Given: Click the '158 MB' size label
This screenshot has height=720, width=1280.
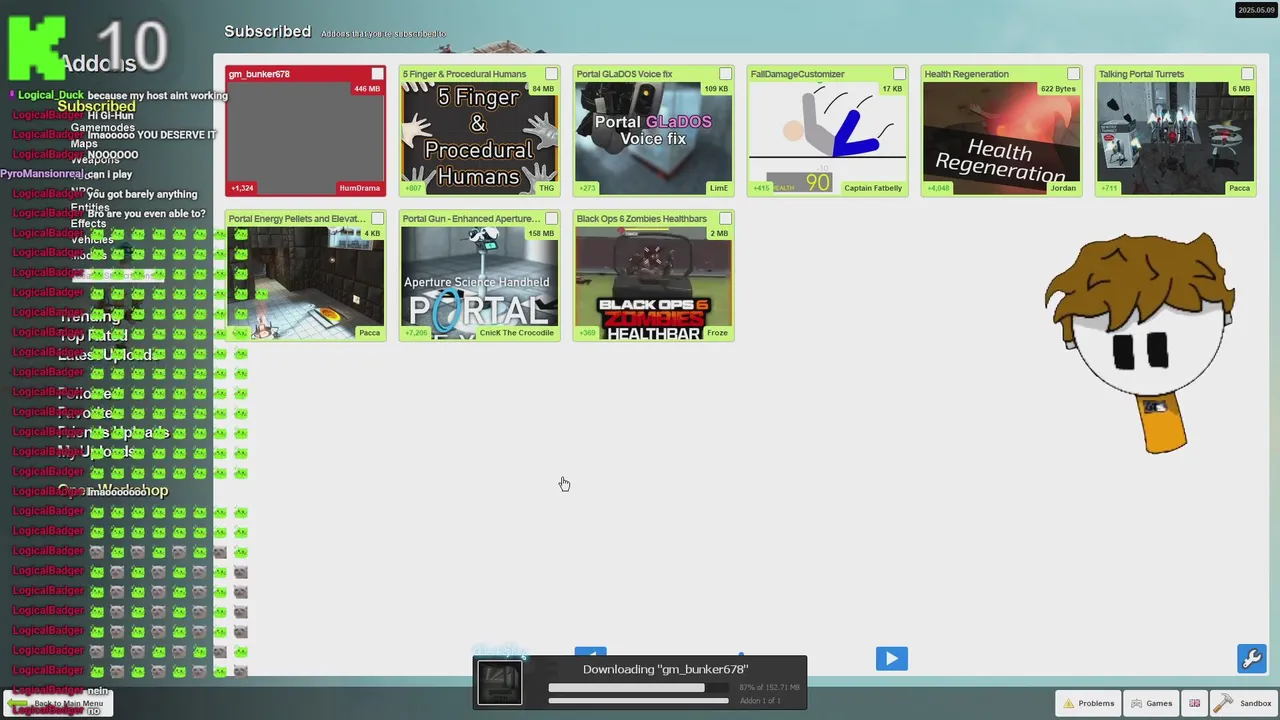Looking at the screenshot, I should pos(541,234).
